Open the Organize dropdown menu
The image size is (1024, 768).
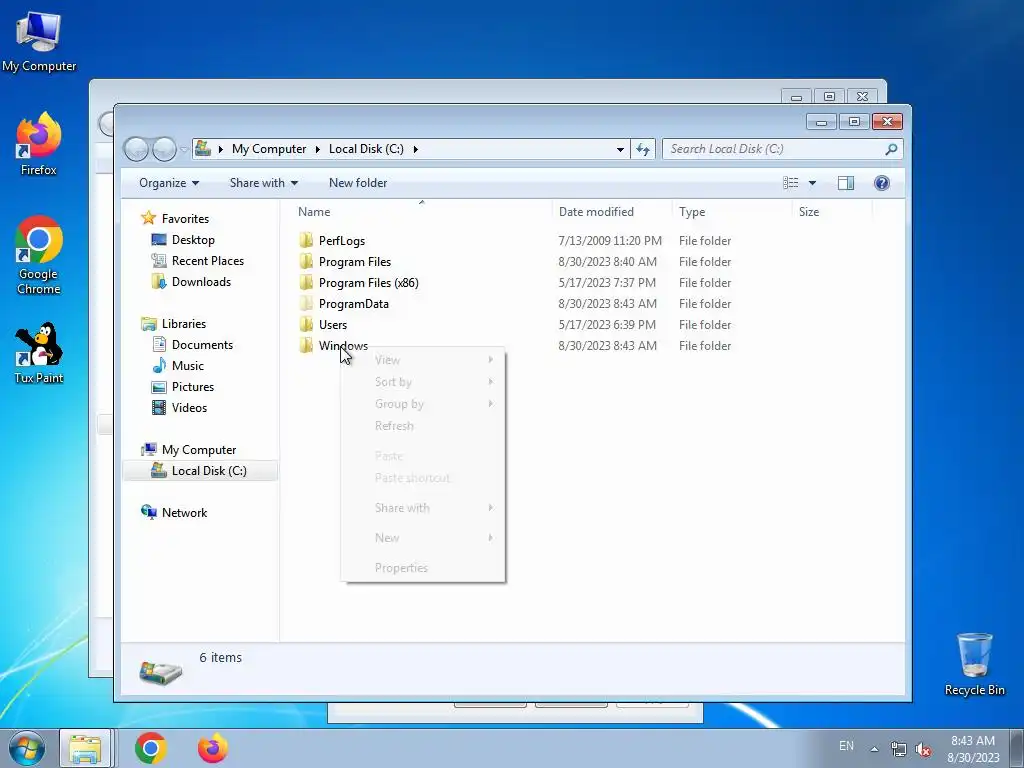(x=168, y=183)
